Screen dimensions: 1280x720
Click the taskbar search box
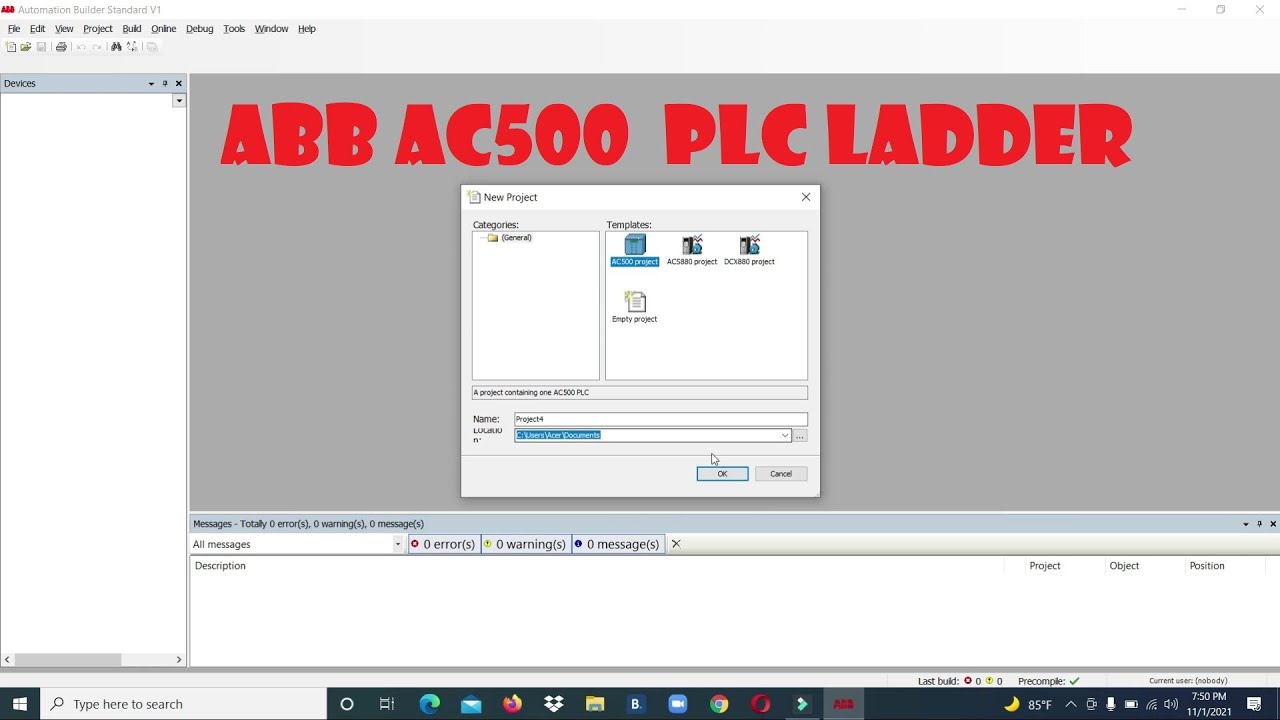183,704
